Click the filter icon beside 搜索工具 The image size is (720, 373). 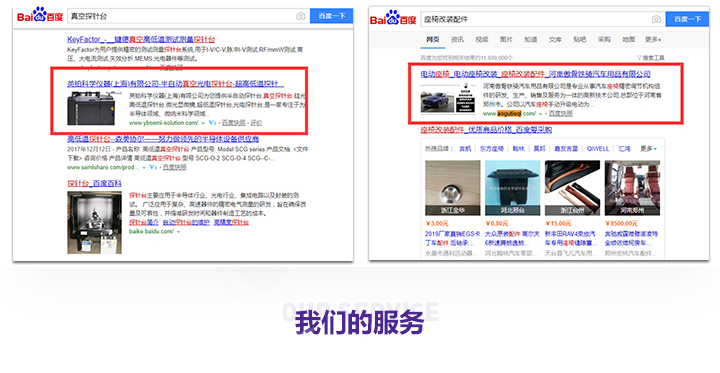[x=639, y=58]
